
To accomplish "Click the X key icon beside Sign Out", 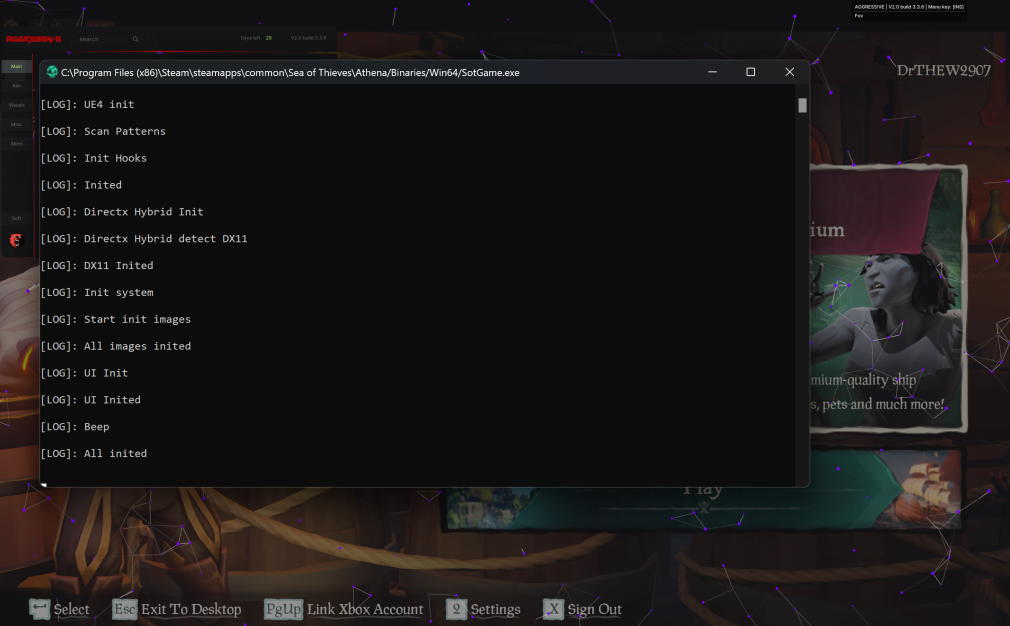I will [x=553, y=609].
